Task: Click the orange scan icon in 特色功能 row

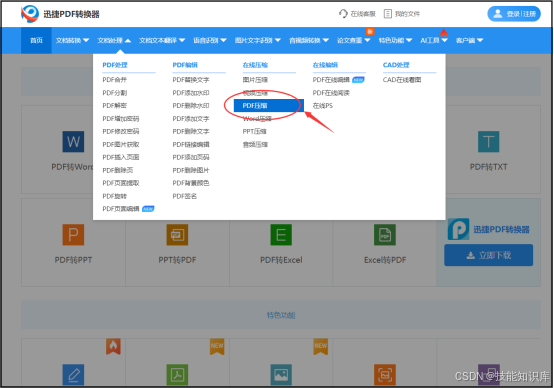Action: coord(385,375)
